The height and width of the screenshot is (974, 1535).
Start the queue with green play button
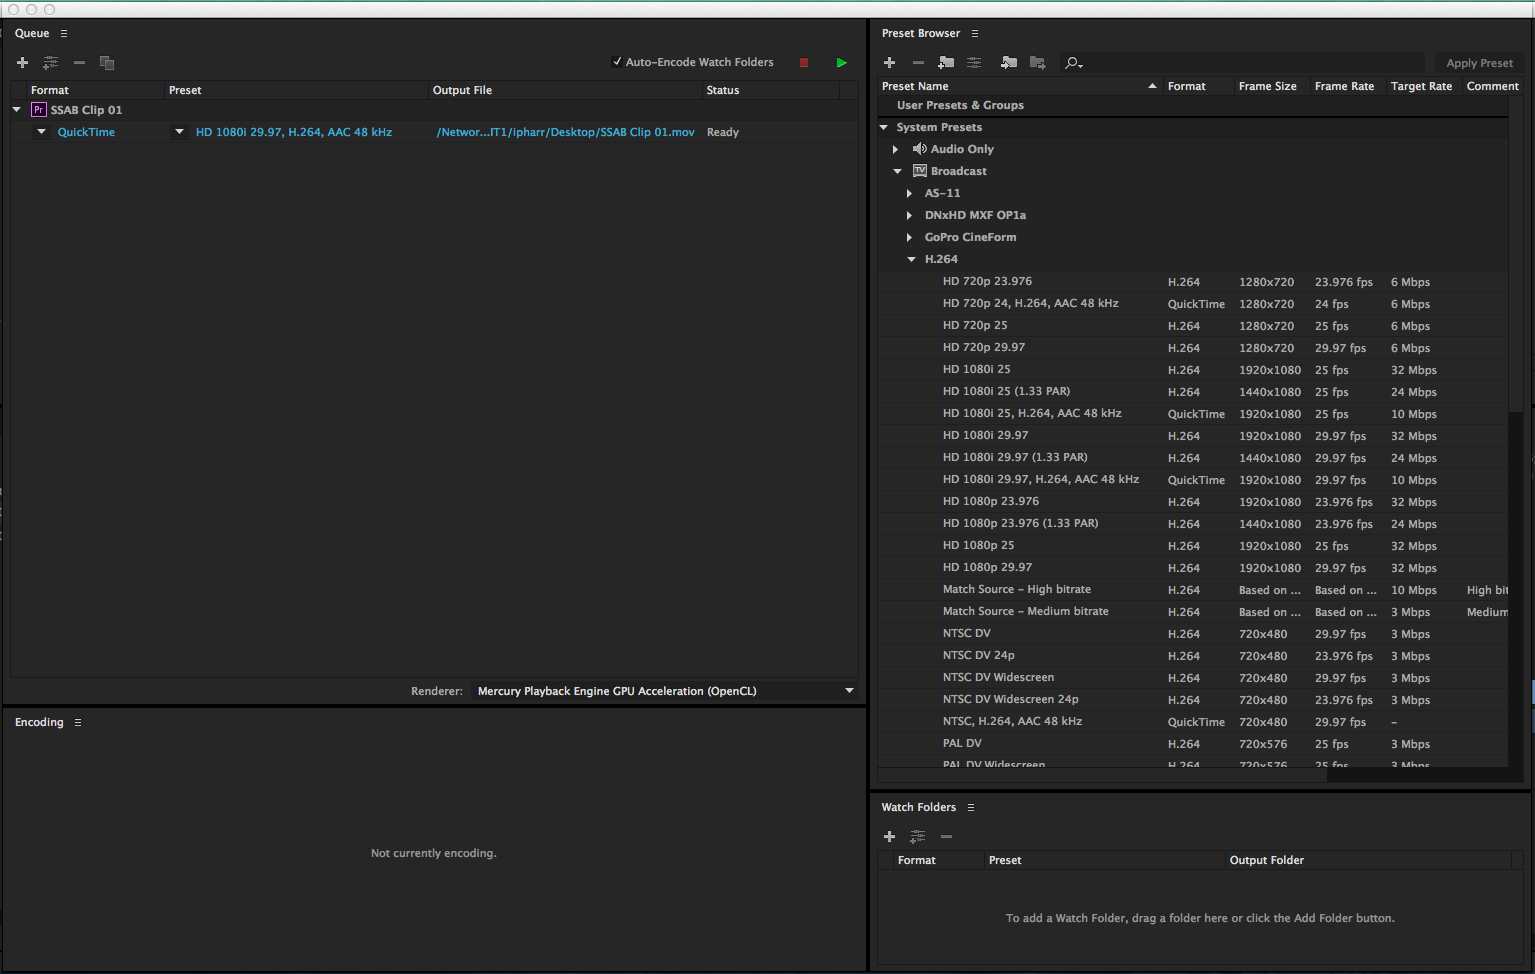tap(841, 63)
